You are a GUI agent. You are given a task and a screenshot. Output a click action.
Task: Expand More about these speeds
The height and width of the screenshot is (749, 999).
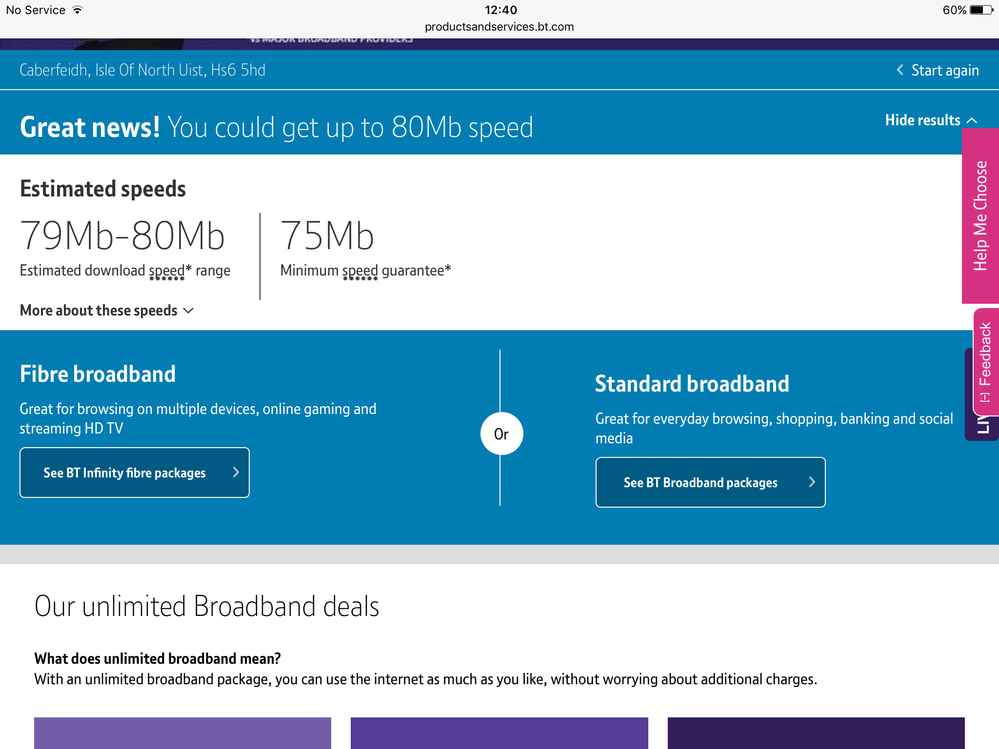[106, 310]
